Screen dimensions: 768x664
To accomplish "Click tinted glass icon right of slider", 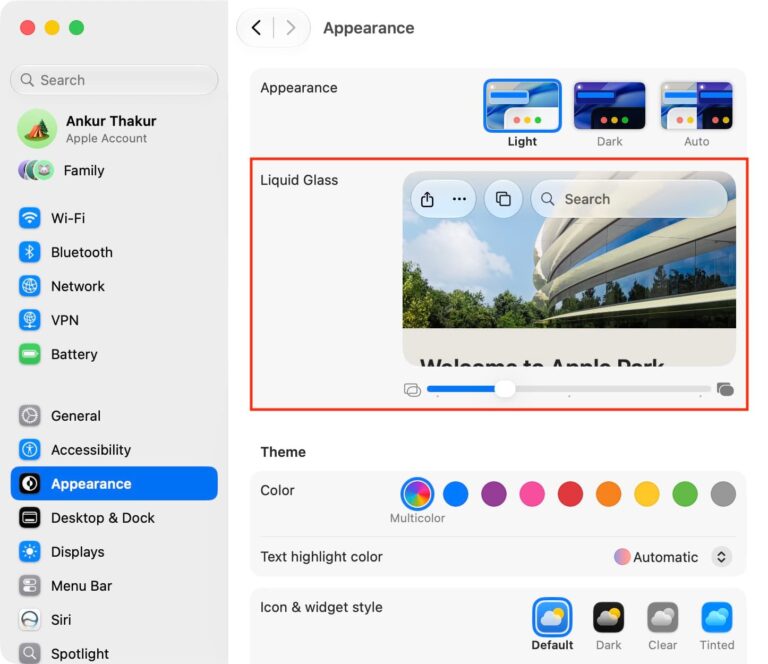I will click(725, 389).
